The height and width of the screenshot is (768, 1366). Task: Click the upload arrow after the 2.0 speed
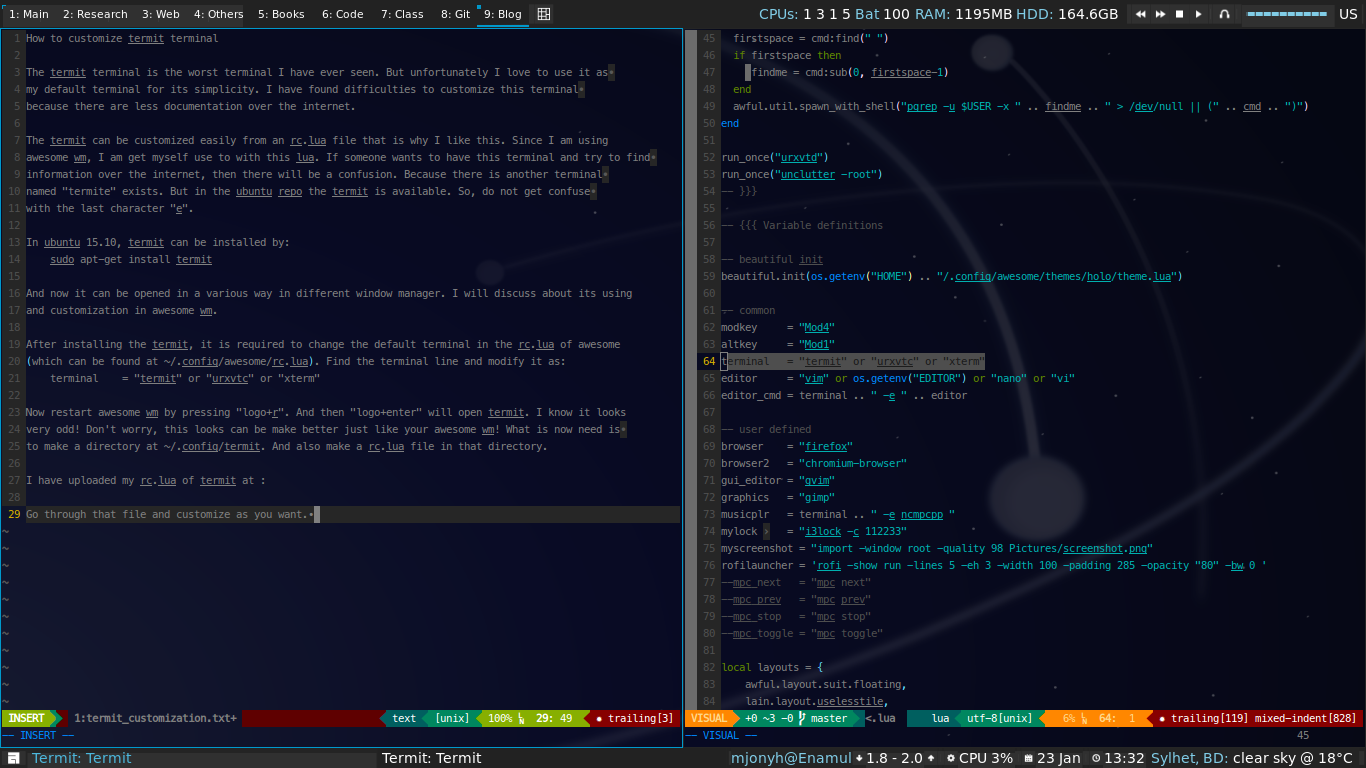click(931, 757)
